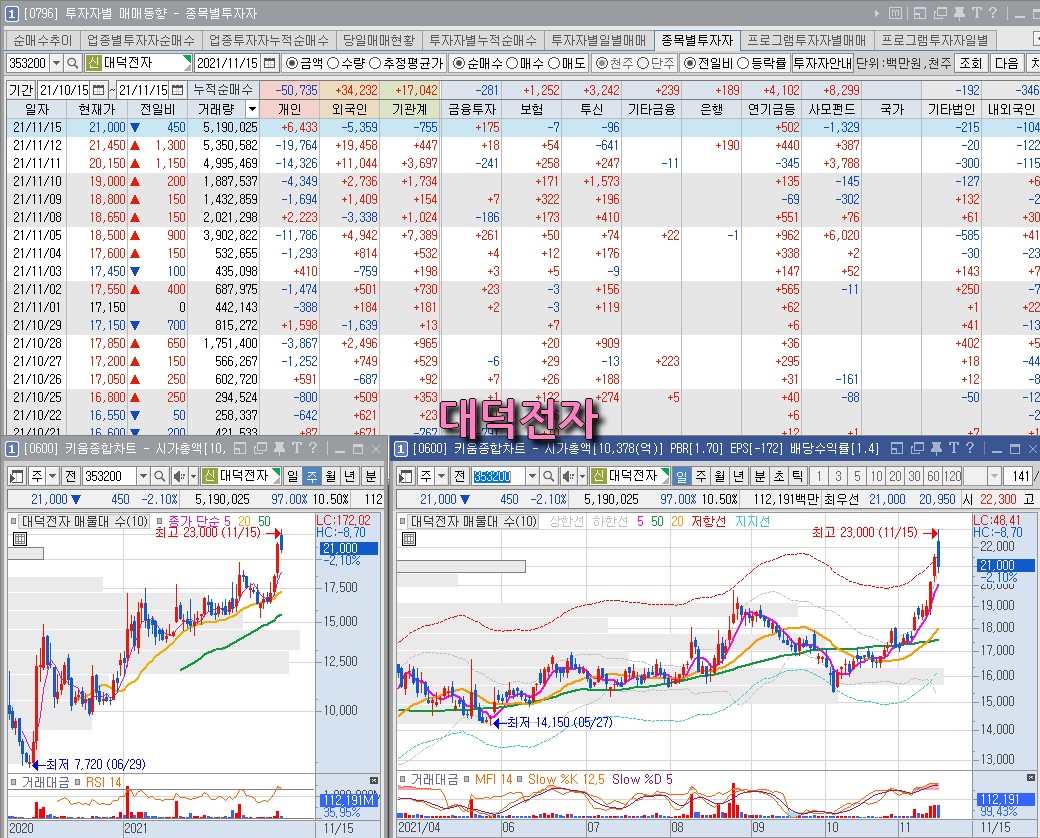Open the 거래량 column dropdown arrow
This screenshot has height=838, width=1040.
[252, 109]
